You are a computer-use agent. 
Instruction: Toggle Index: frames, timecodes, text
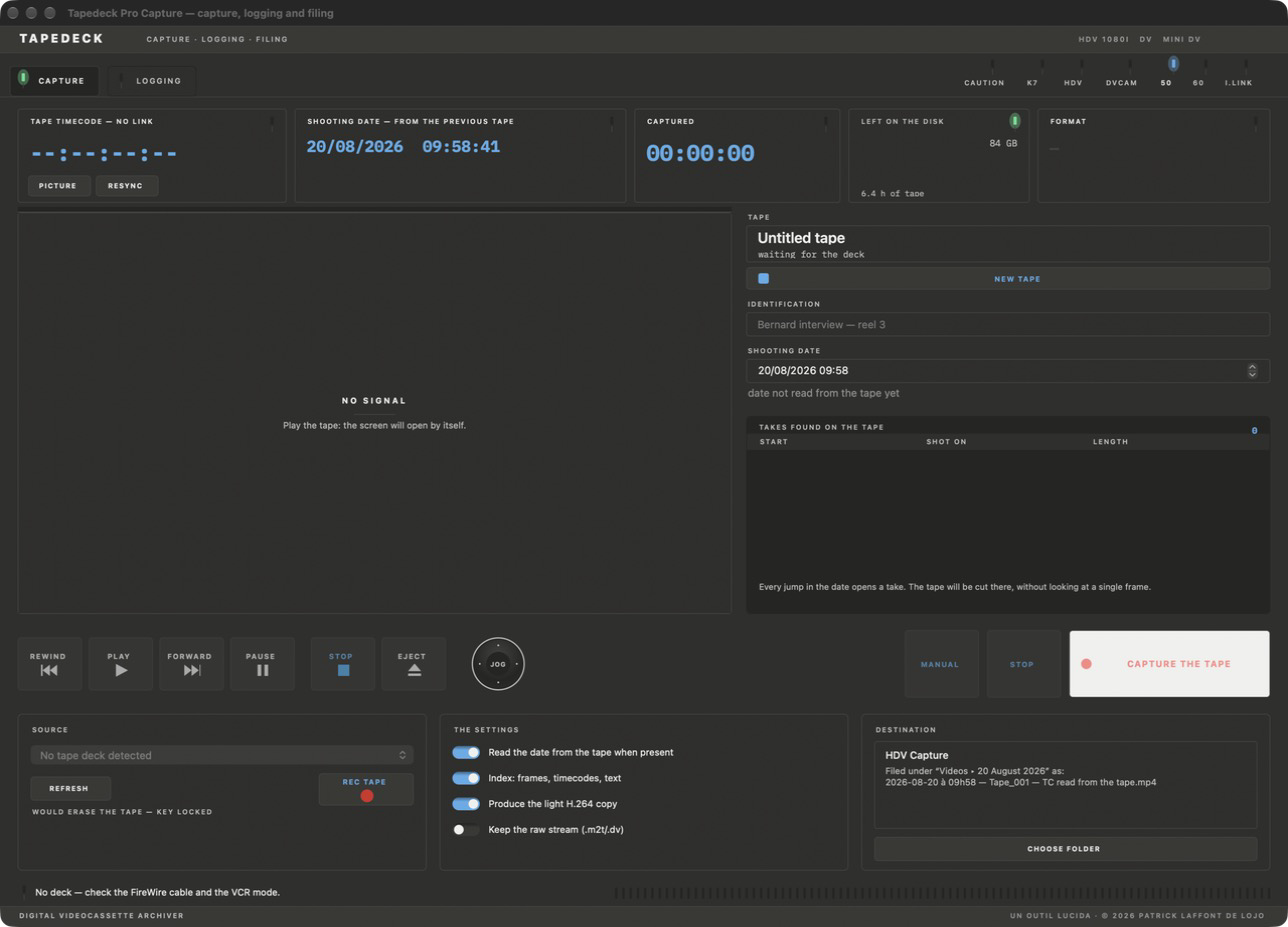coord(466,778)
